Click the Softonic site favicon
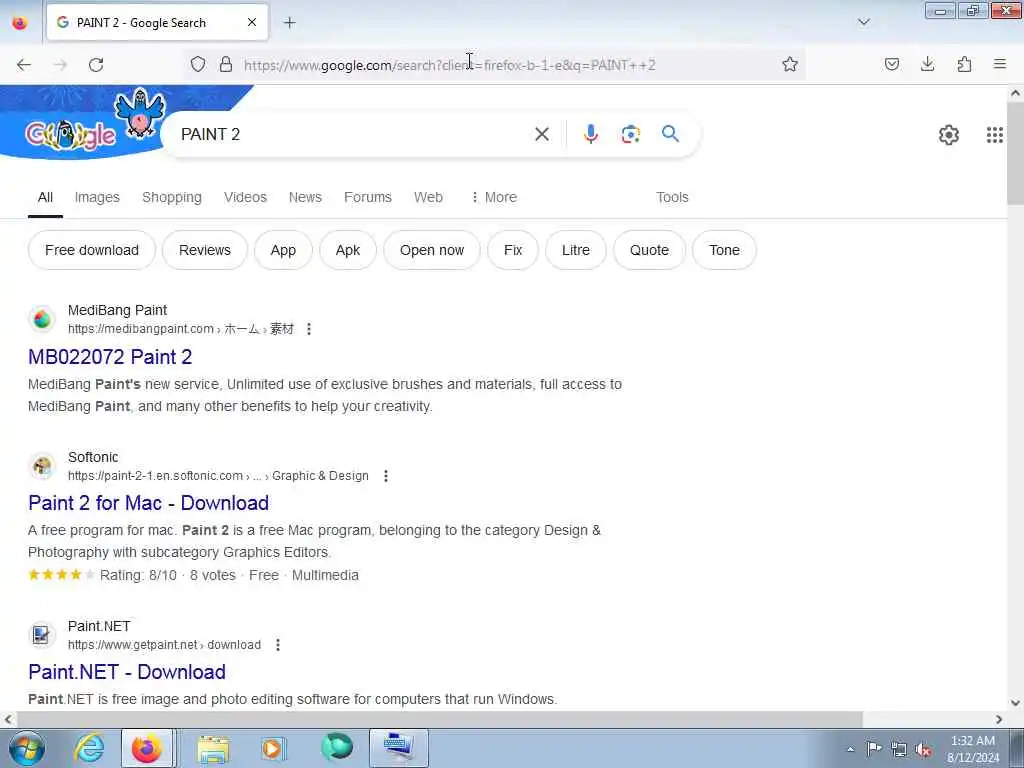 pyautogui.click(x=42, y=466)
